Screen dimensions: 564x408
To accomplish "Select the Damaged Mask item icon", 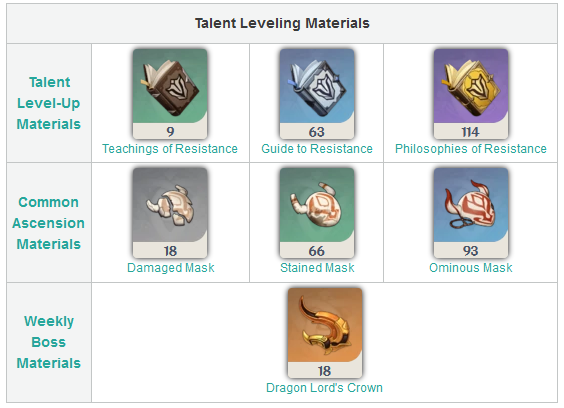I will pyautogui.click(x=170, y=213).
